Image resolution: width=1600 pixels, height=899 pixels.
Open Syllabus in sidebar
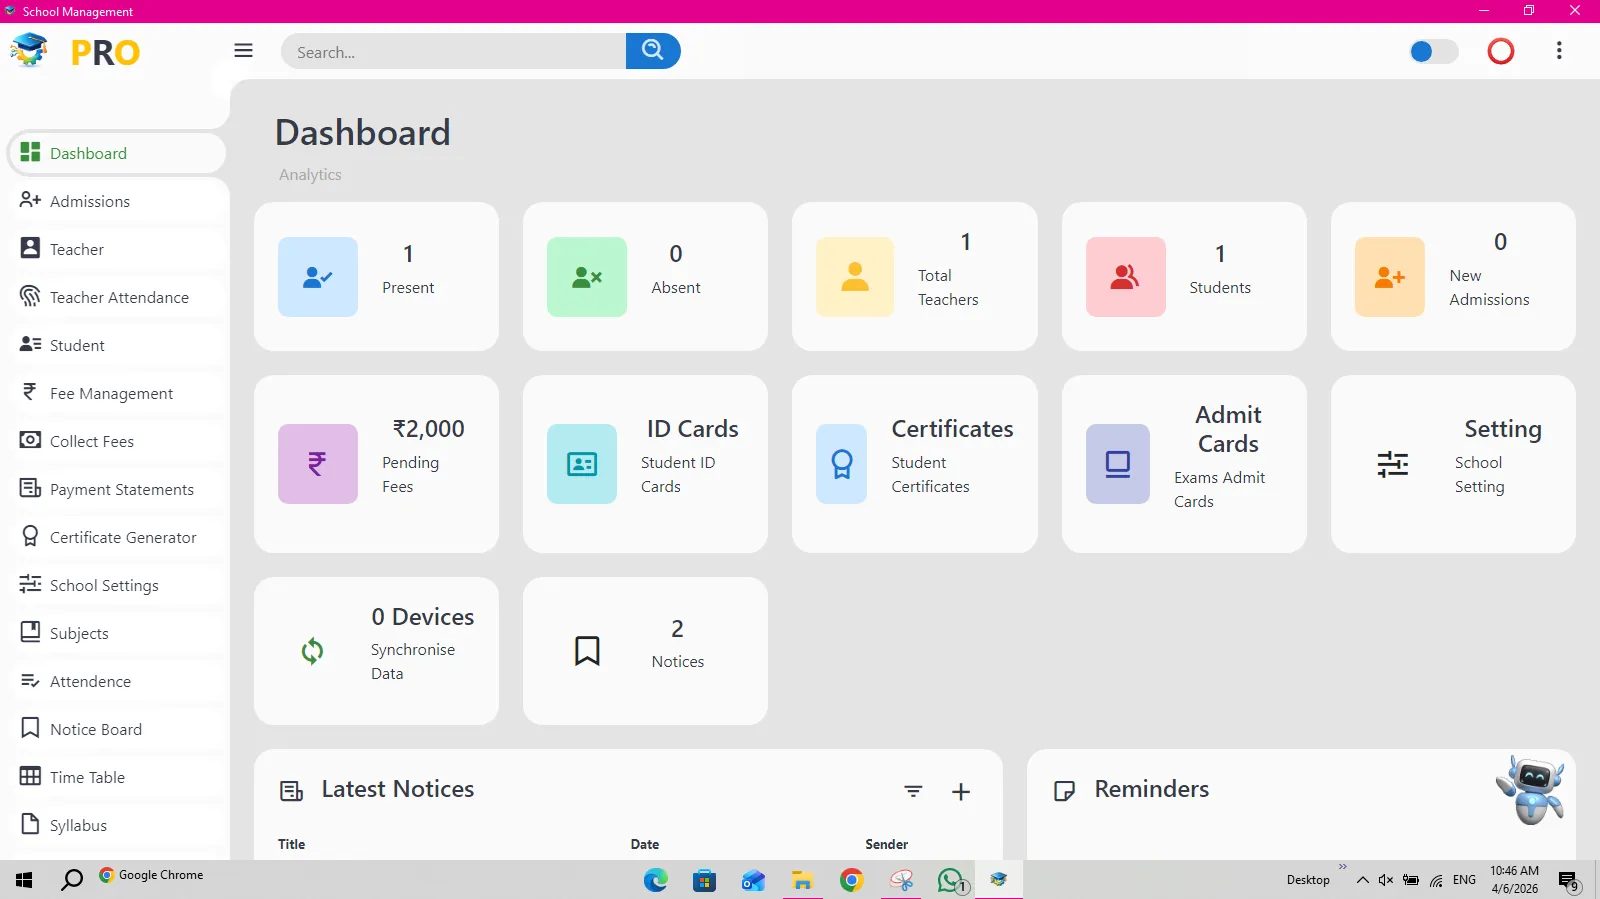[x=117, y=825]
